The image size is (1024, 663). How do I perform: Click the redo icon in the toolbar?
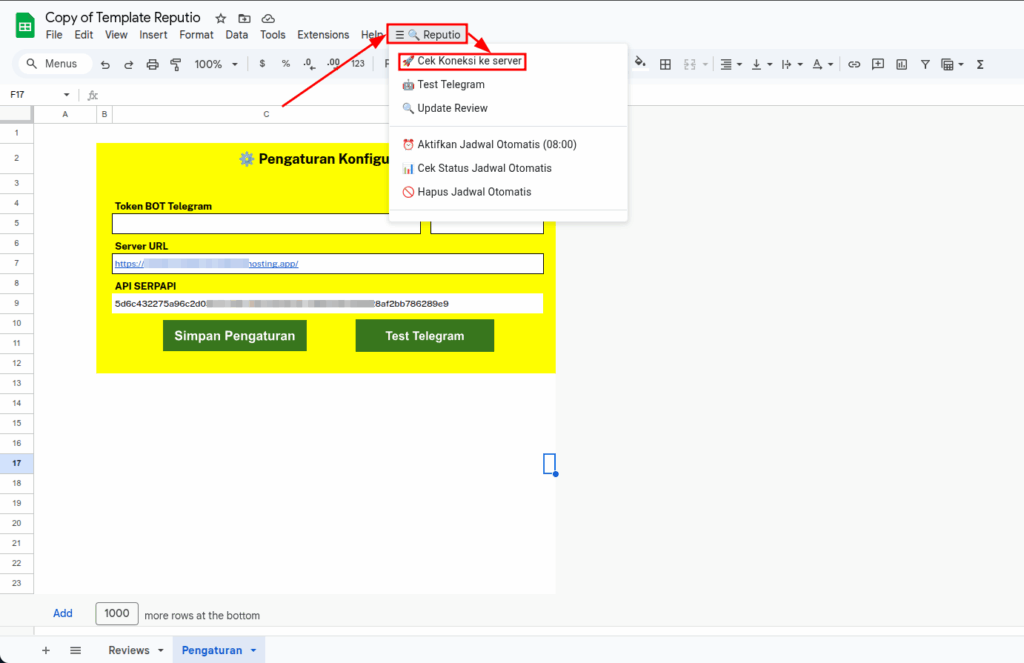pyautogui.click(x=128, y=64)
